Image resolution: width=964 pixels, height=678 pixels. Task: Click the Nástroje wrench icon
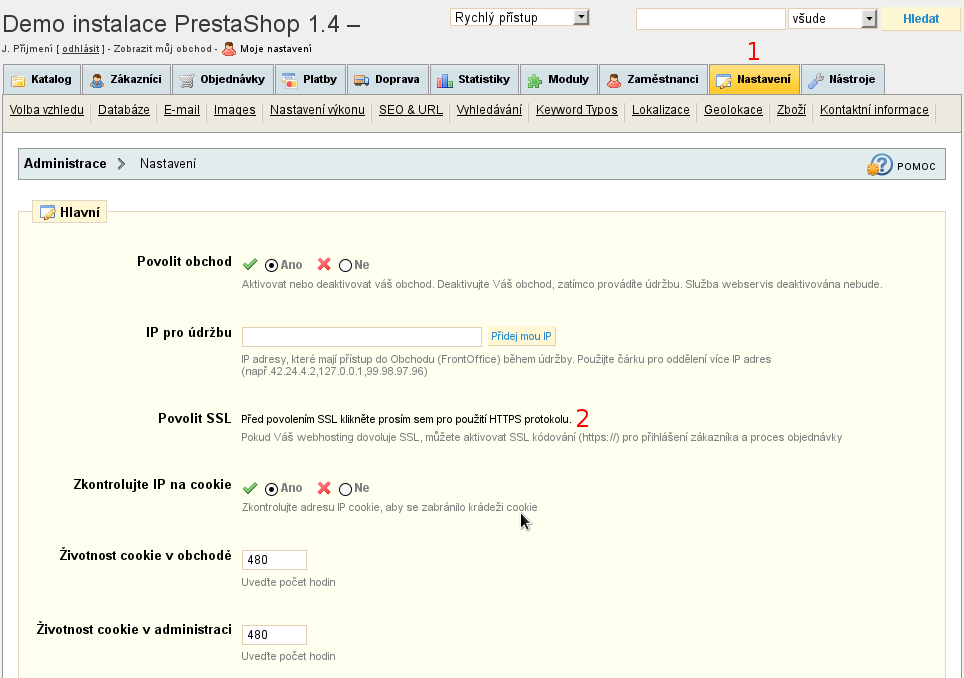pos(816,80)
